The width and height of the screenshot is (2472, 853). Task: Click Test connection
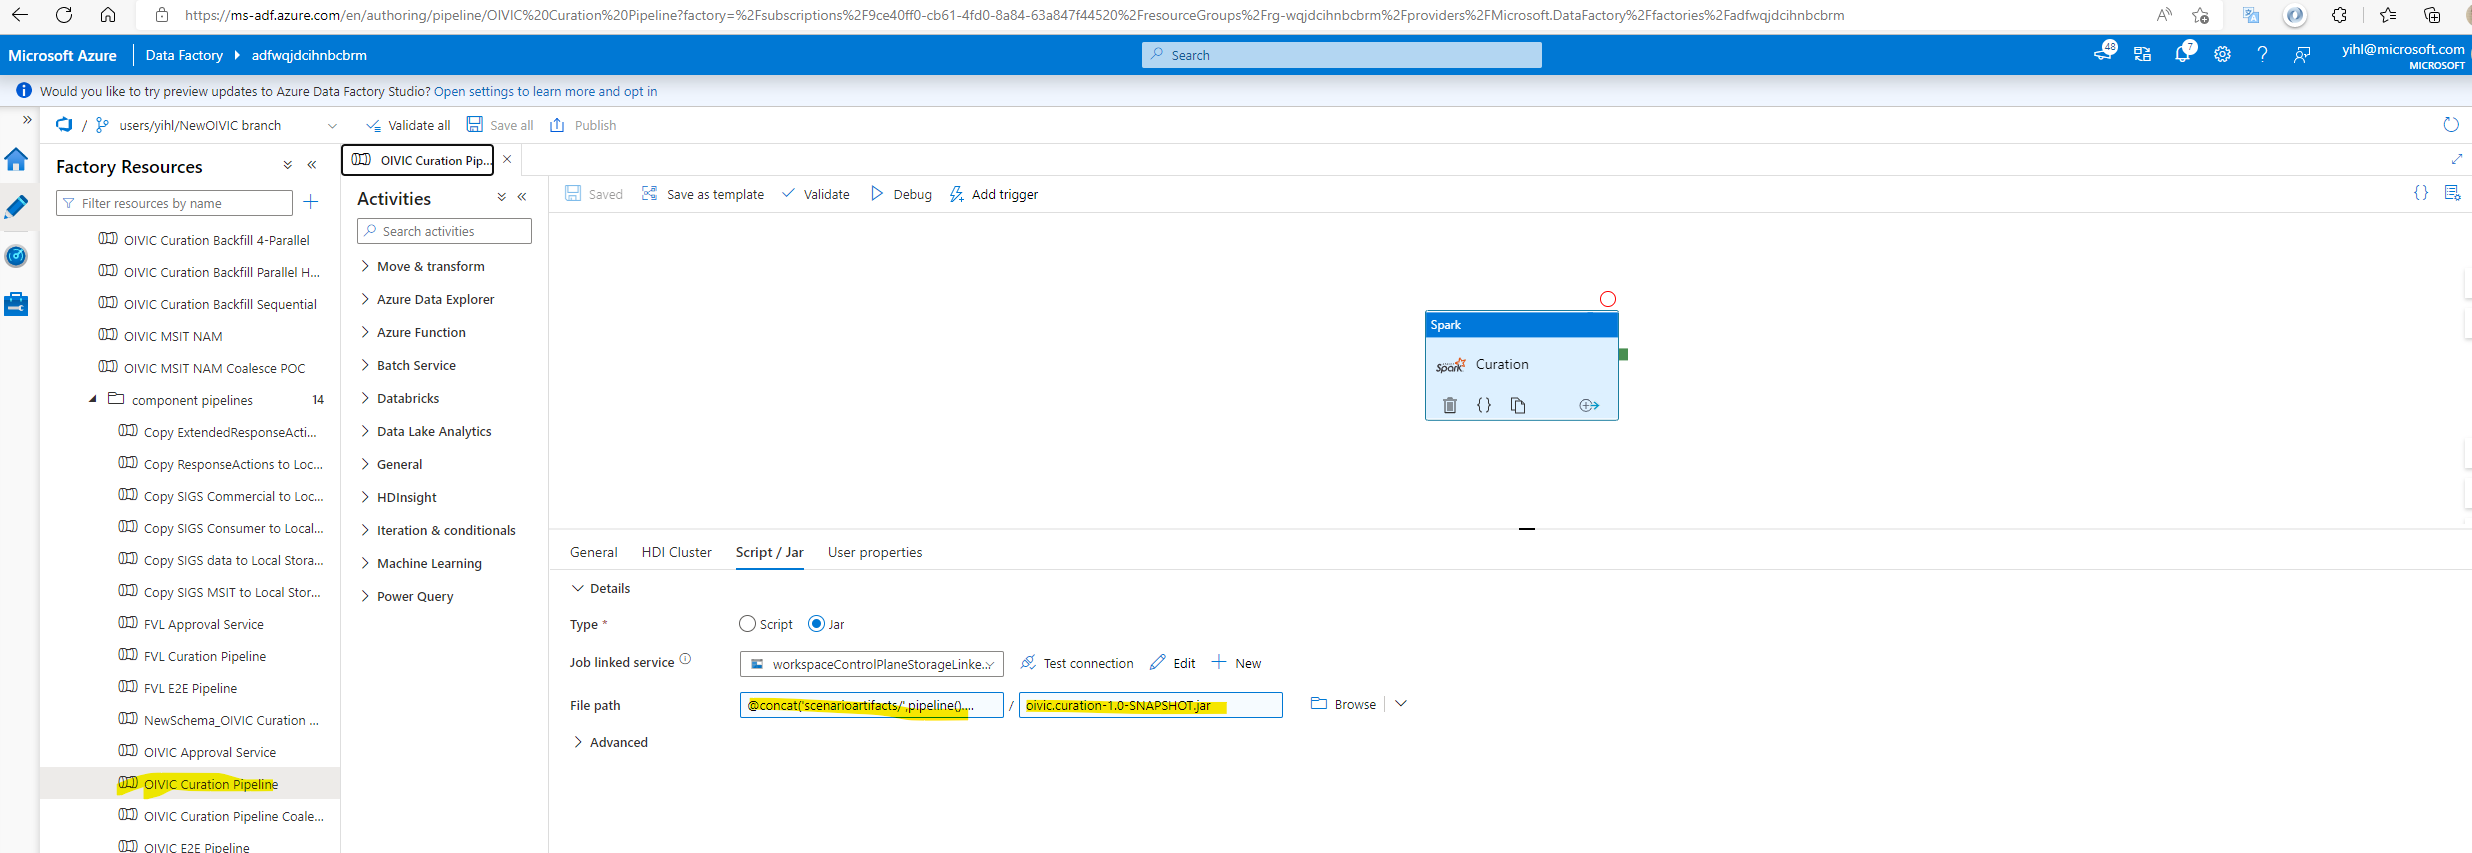(1077, 663)
